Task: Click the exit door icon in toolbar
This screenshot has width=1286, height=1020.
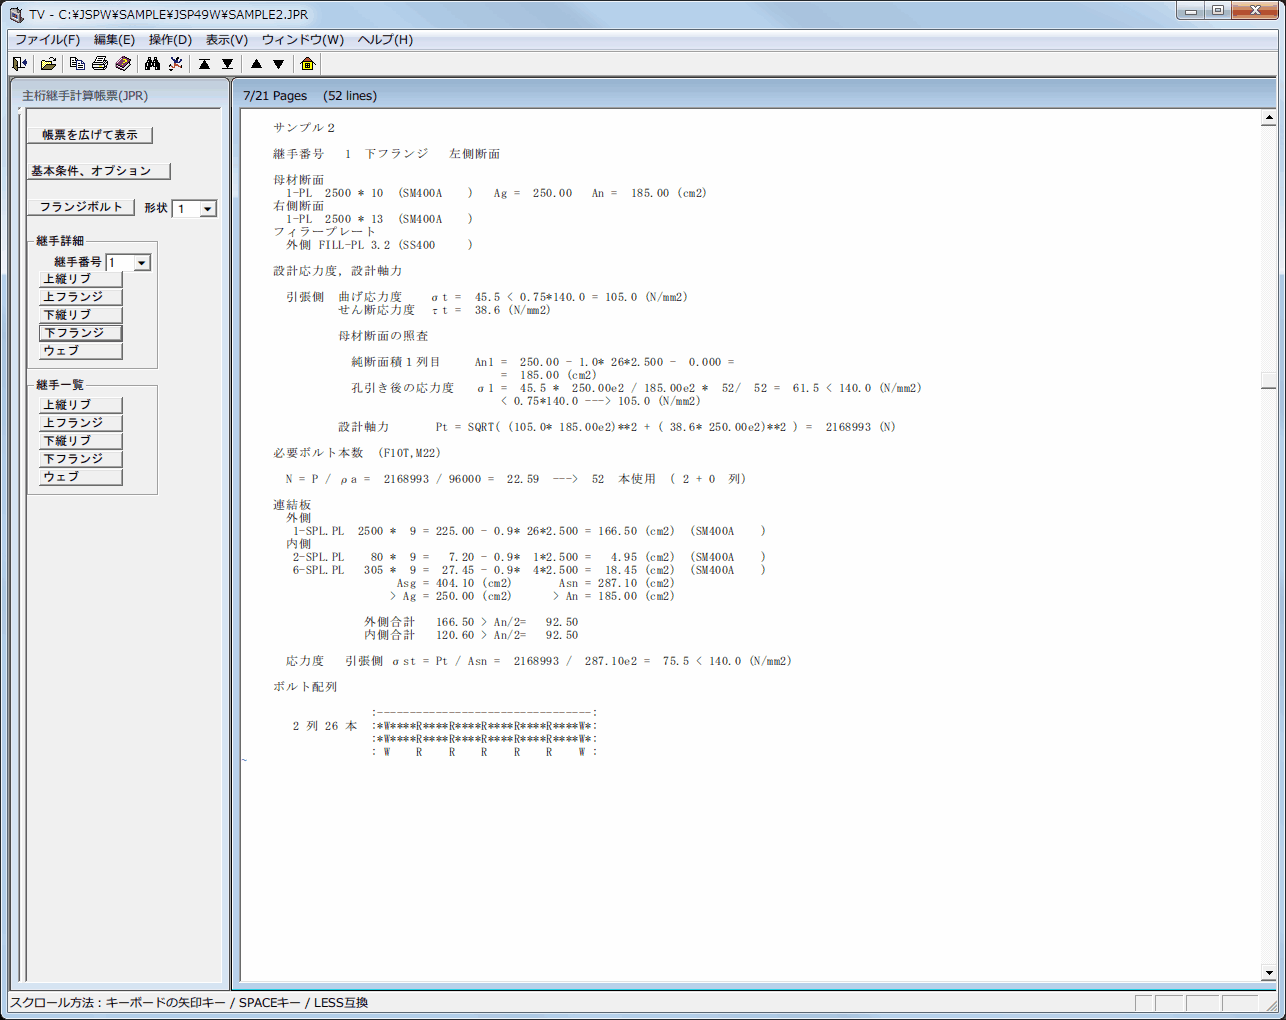Action: click(x=19, y=64)
